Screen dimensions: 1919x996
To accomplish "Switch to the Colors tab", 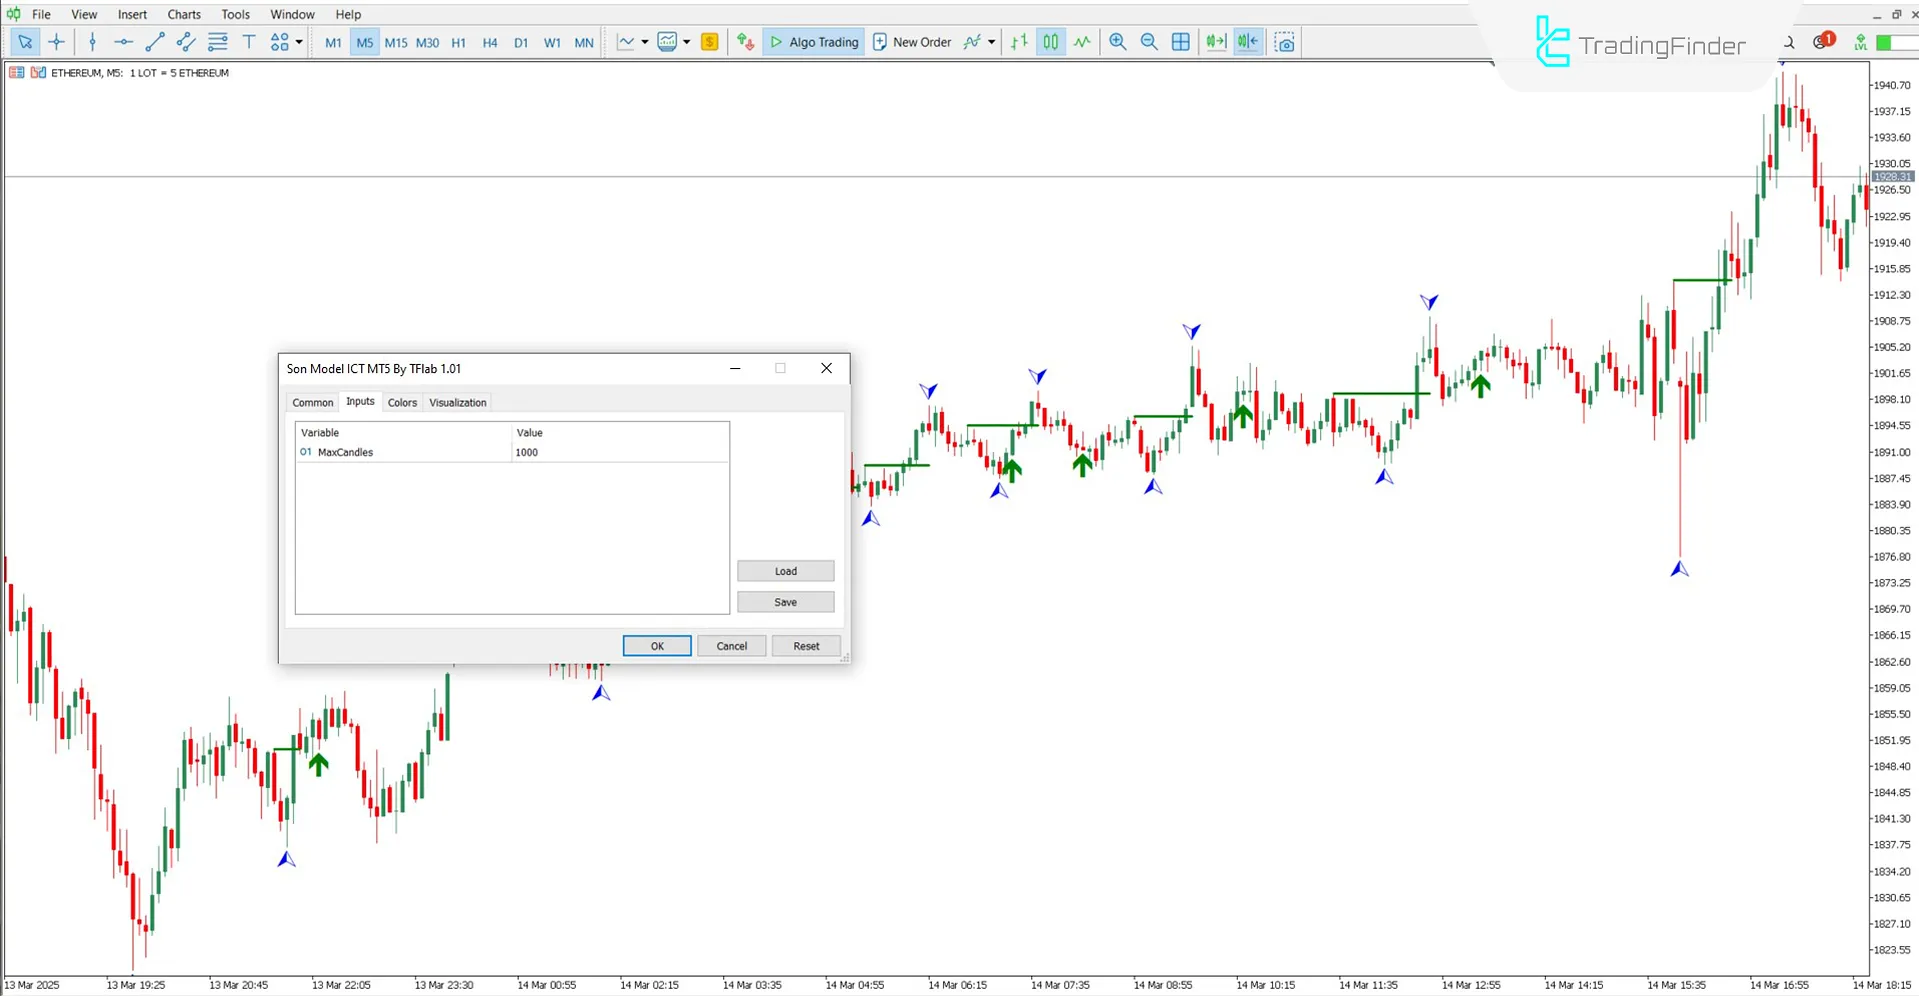I will pos(402,402).
